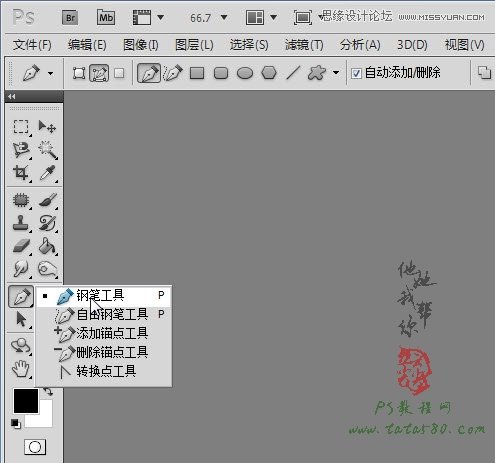This screenshot has width=495, height=463.
Task: Select the Magic Wand tool
Action: coord(48,150)
